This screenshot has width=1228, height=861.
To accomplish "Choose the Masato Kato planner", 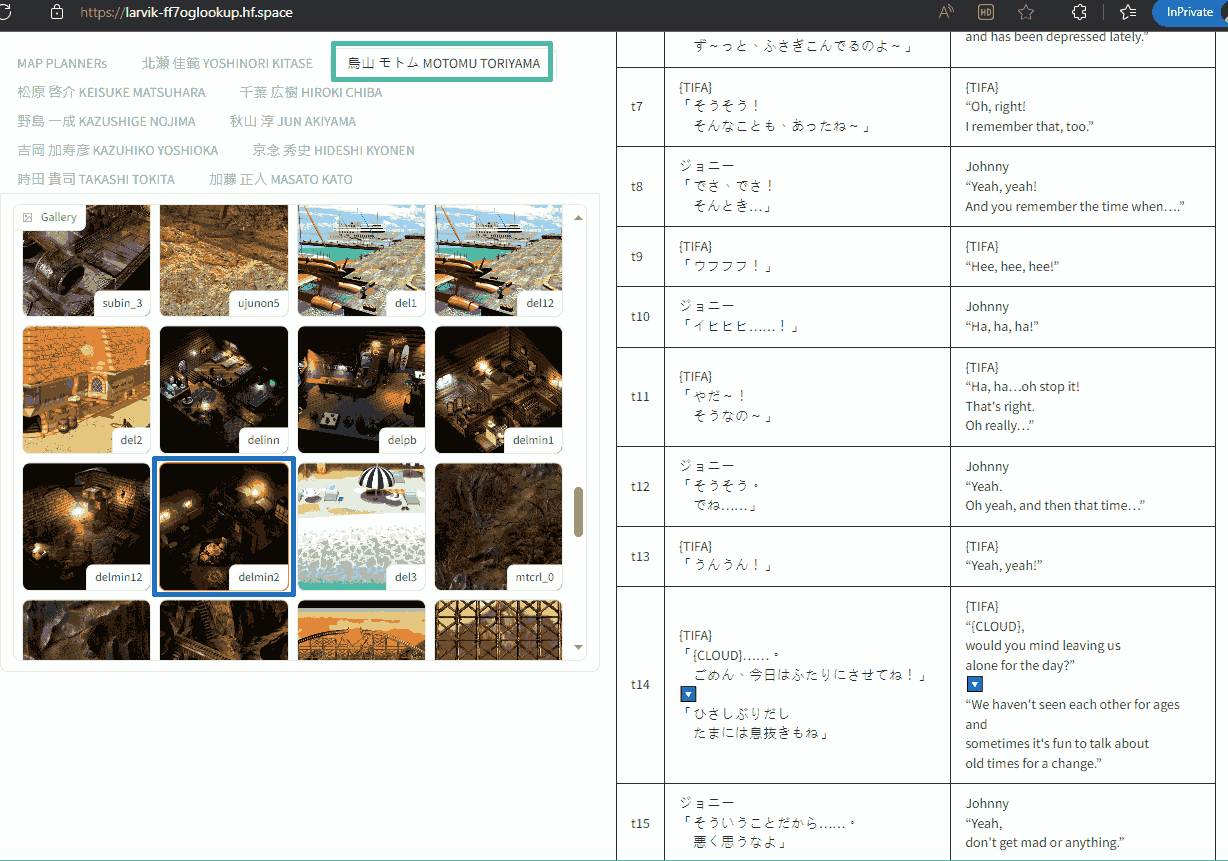I will tap(280, 179).
